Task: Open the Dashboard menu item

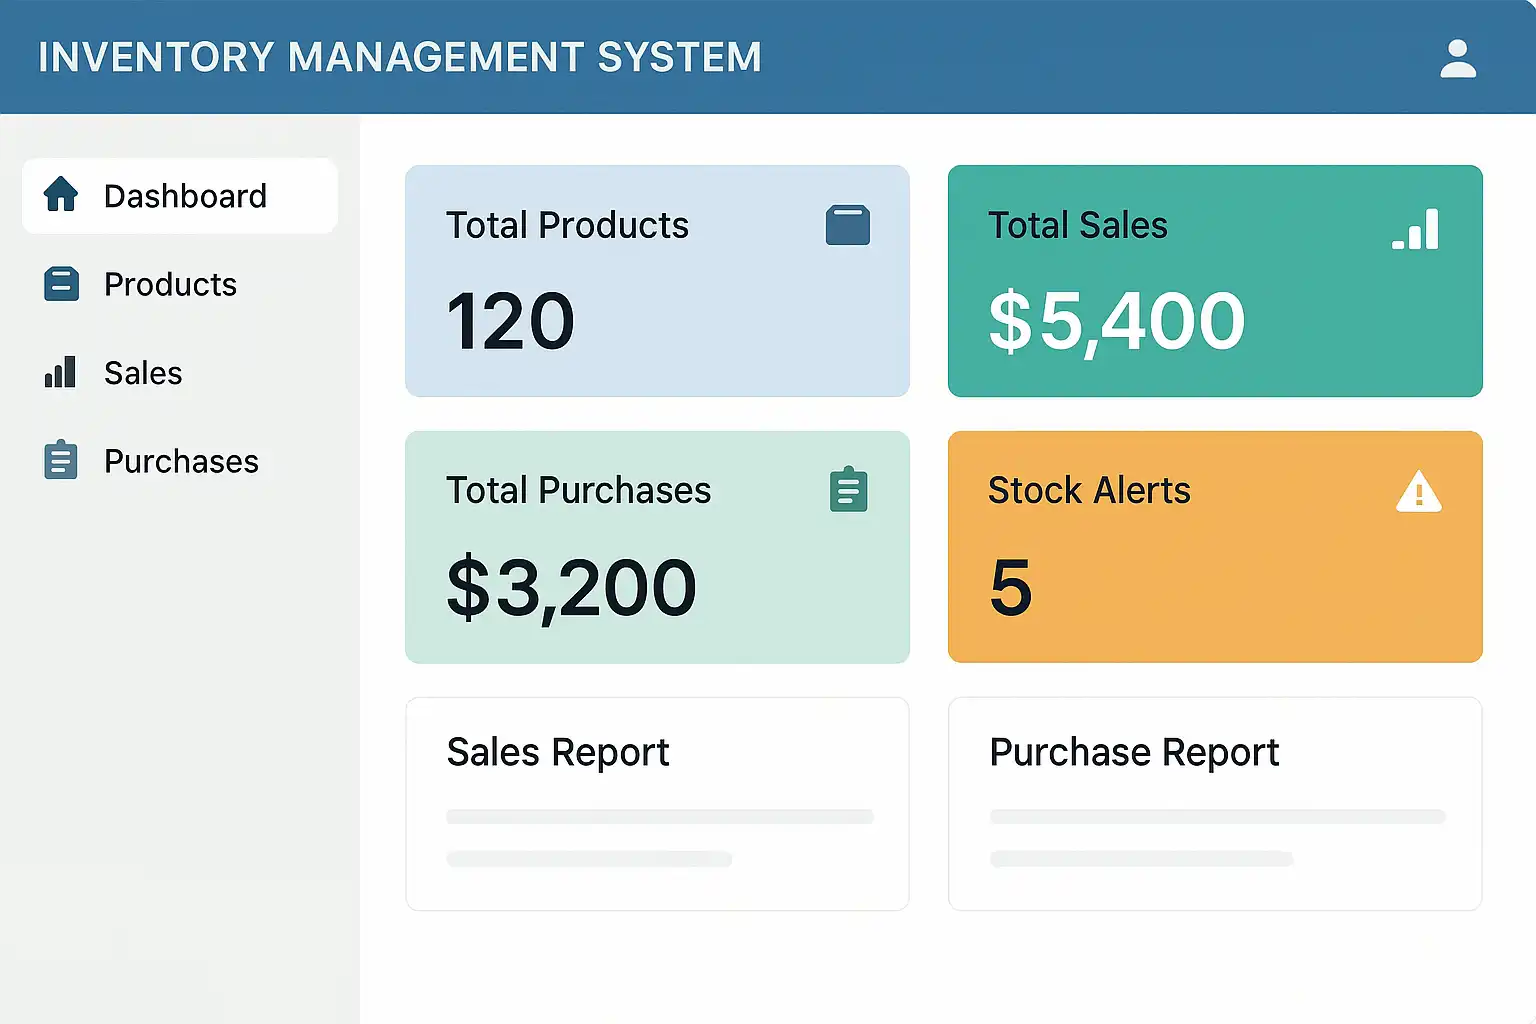Action: (x=185, y=196)
